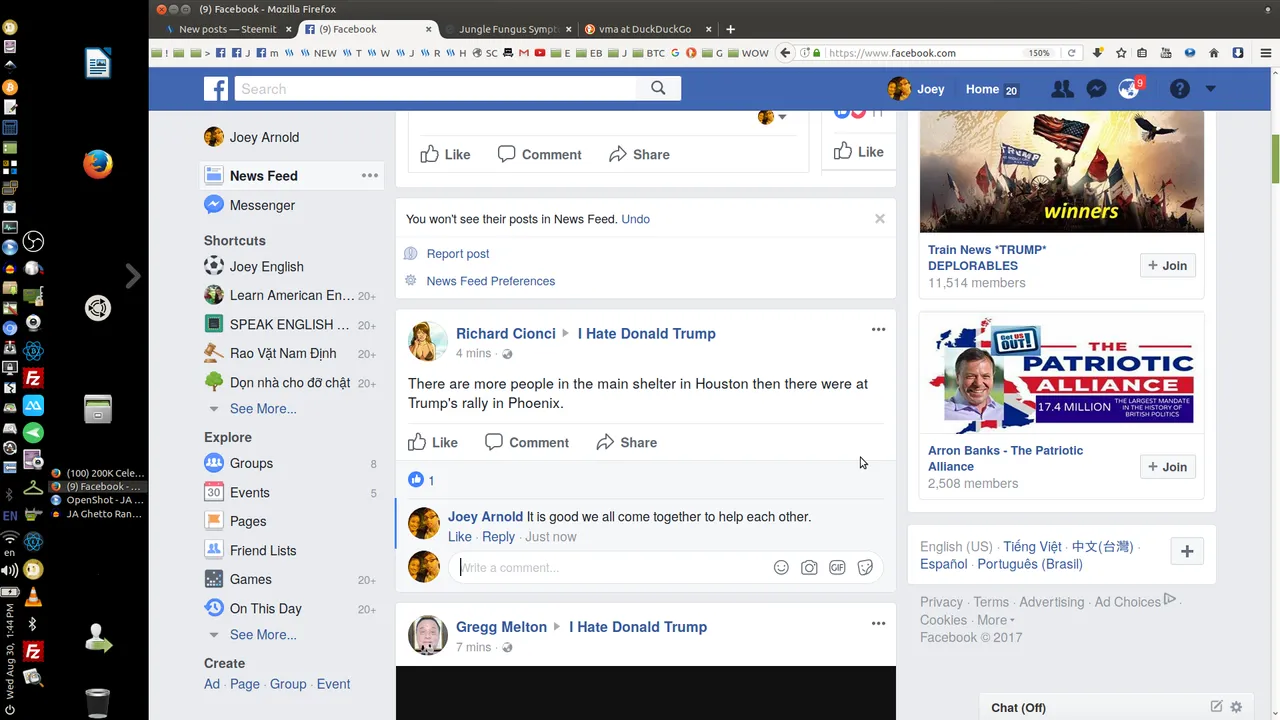The image size is (1280, 720).
Task: Click the Facebook logo icon
Action: [x=216, y=89]
